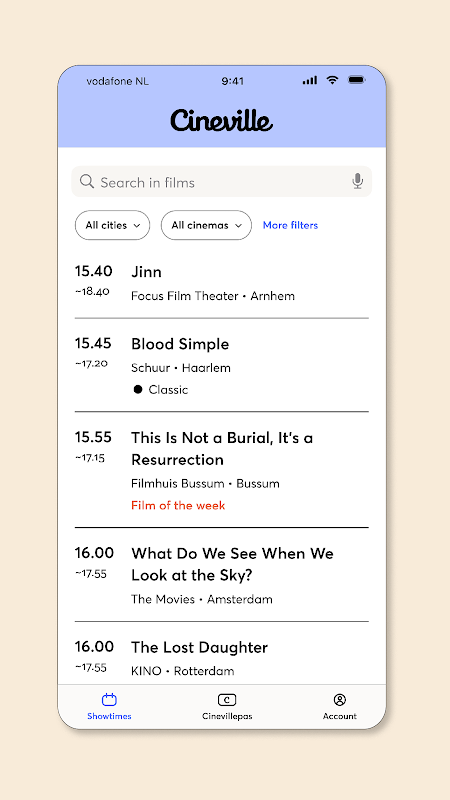Open the Showtimes calendar icon
The width and height of the screenshot is (450, 800).
[x=109, y=699]
